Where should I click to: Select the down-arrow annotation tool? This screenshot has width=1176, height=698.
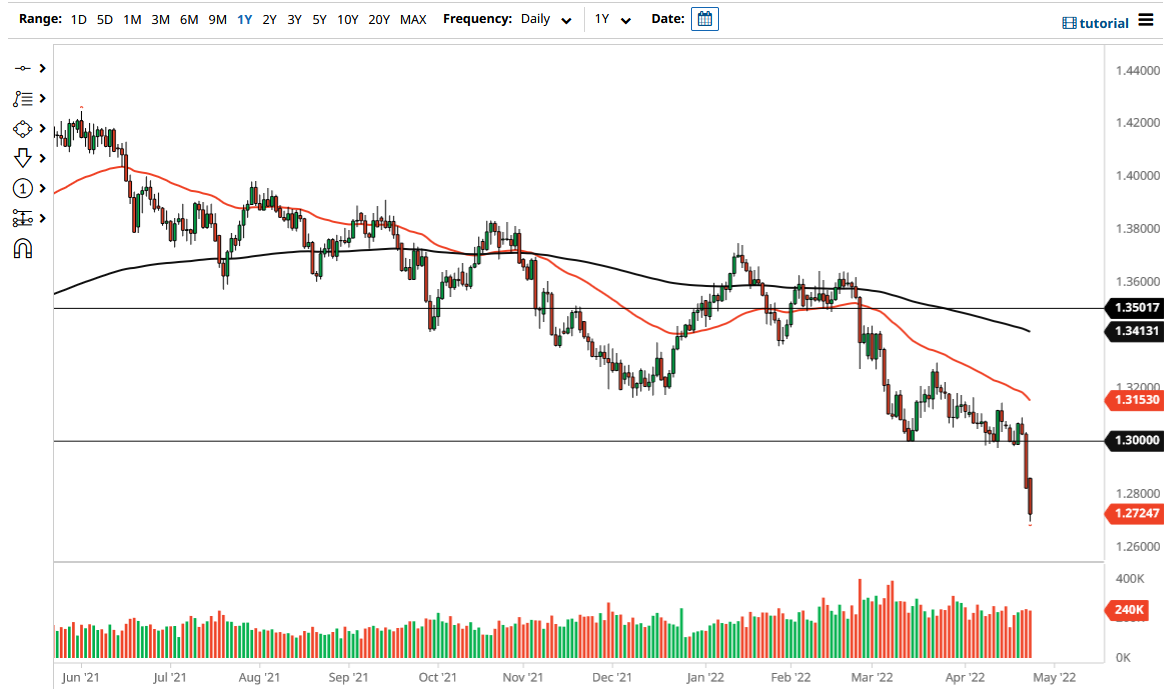pos(24,158)
